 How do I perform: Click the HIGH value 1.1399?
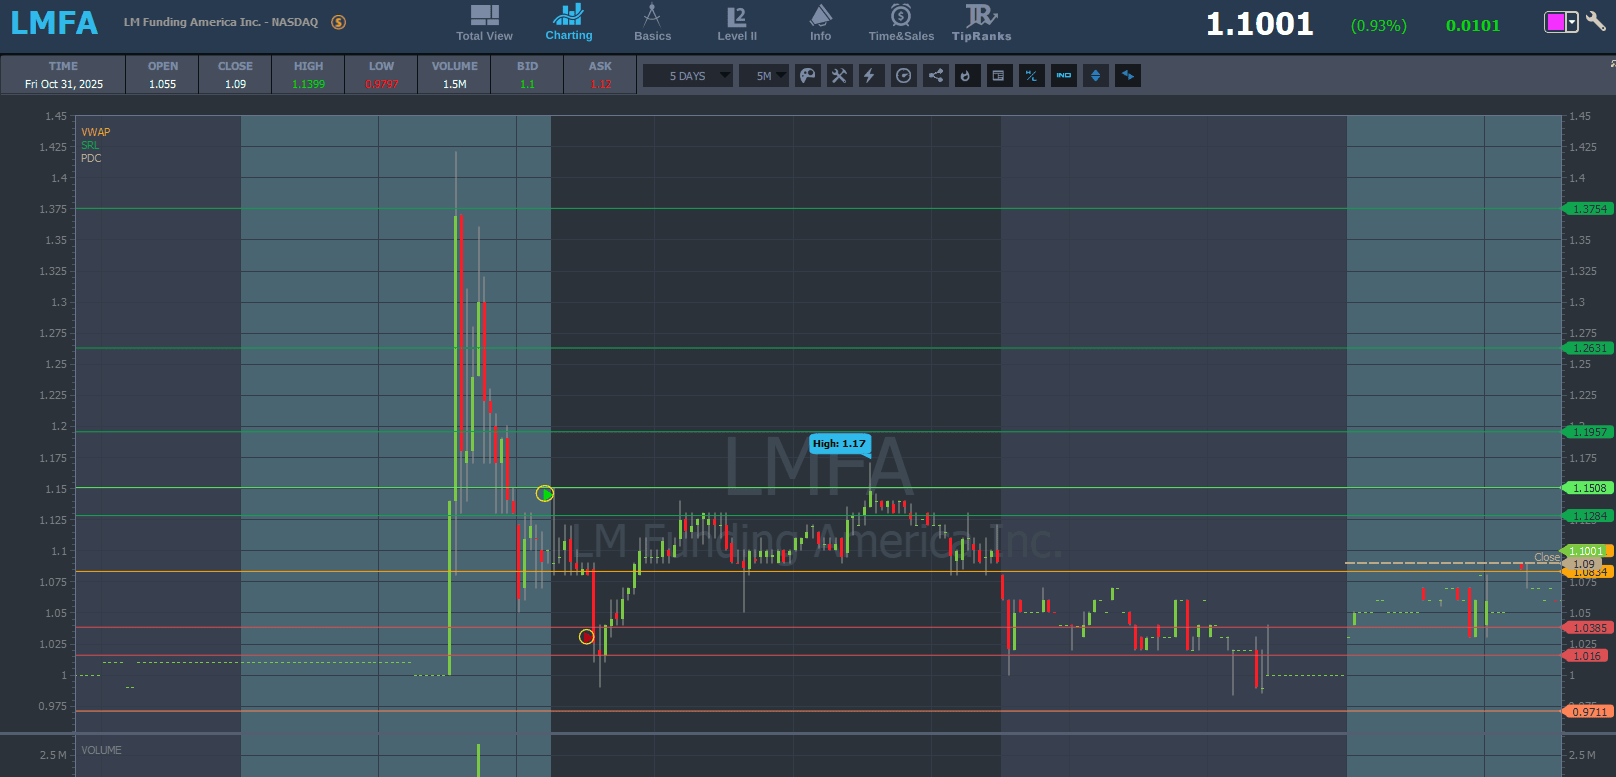309,84
